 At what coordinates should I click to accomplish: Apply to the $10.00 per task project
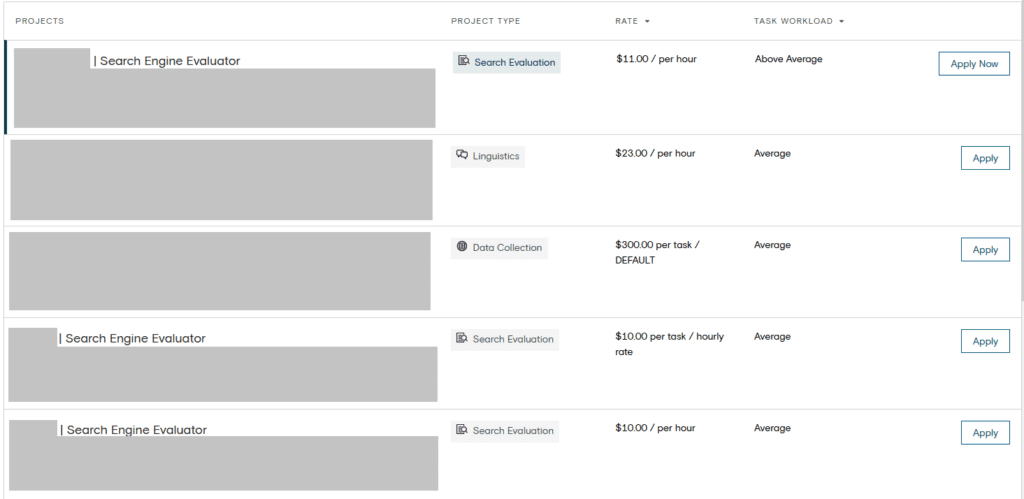(985, 341)
